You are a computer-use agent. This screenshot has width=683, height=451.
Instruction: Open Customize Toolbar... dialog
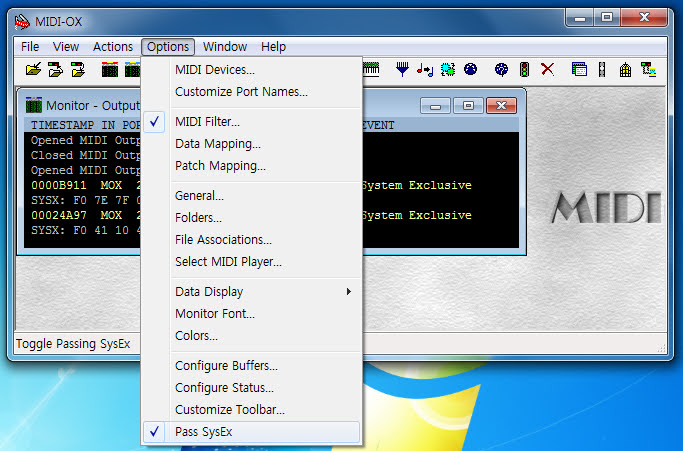(x=251, y=410)
